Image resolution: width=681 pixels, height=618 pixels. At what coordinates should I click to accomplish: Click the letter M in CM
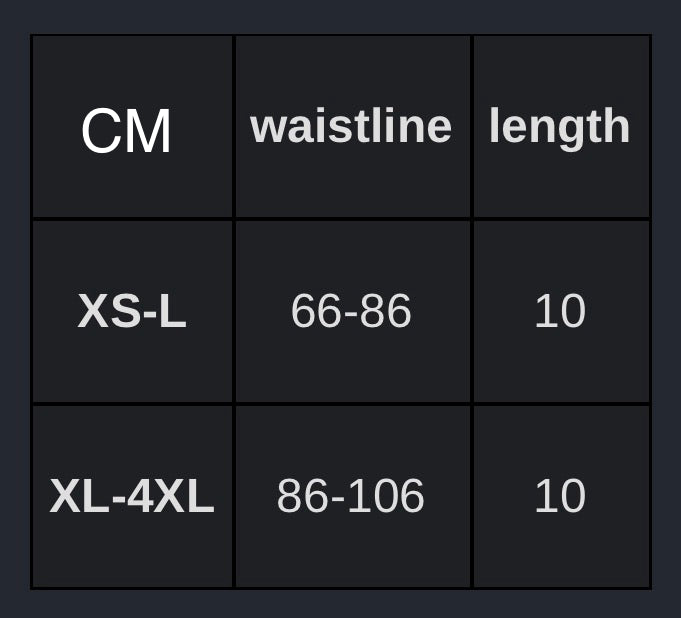149,131
